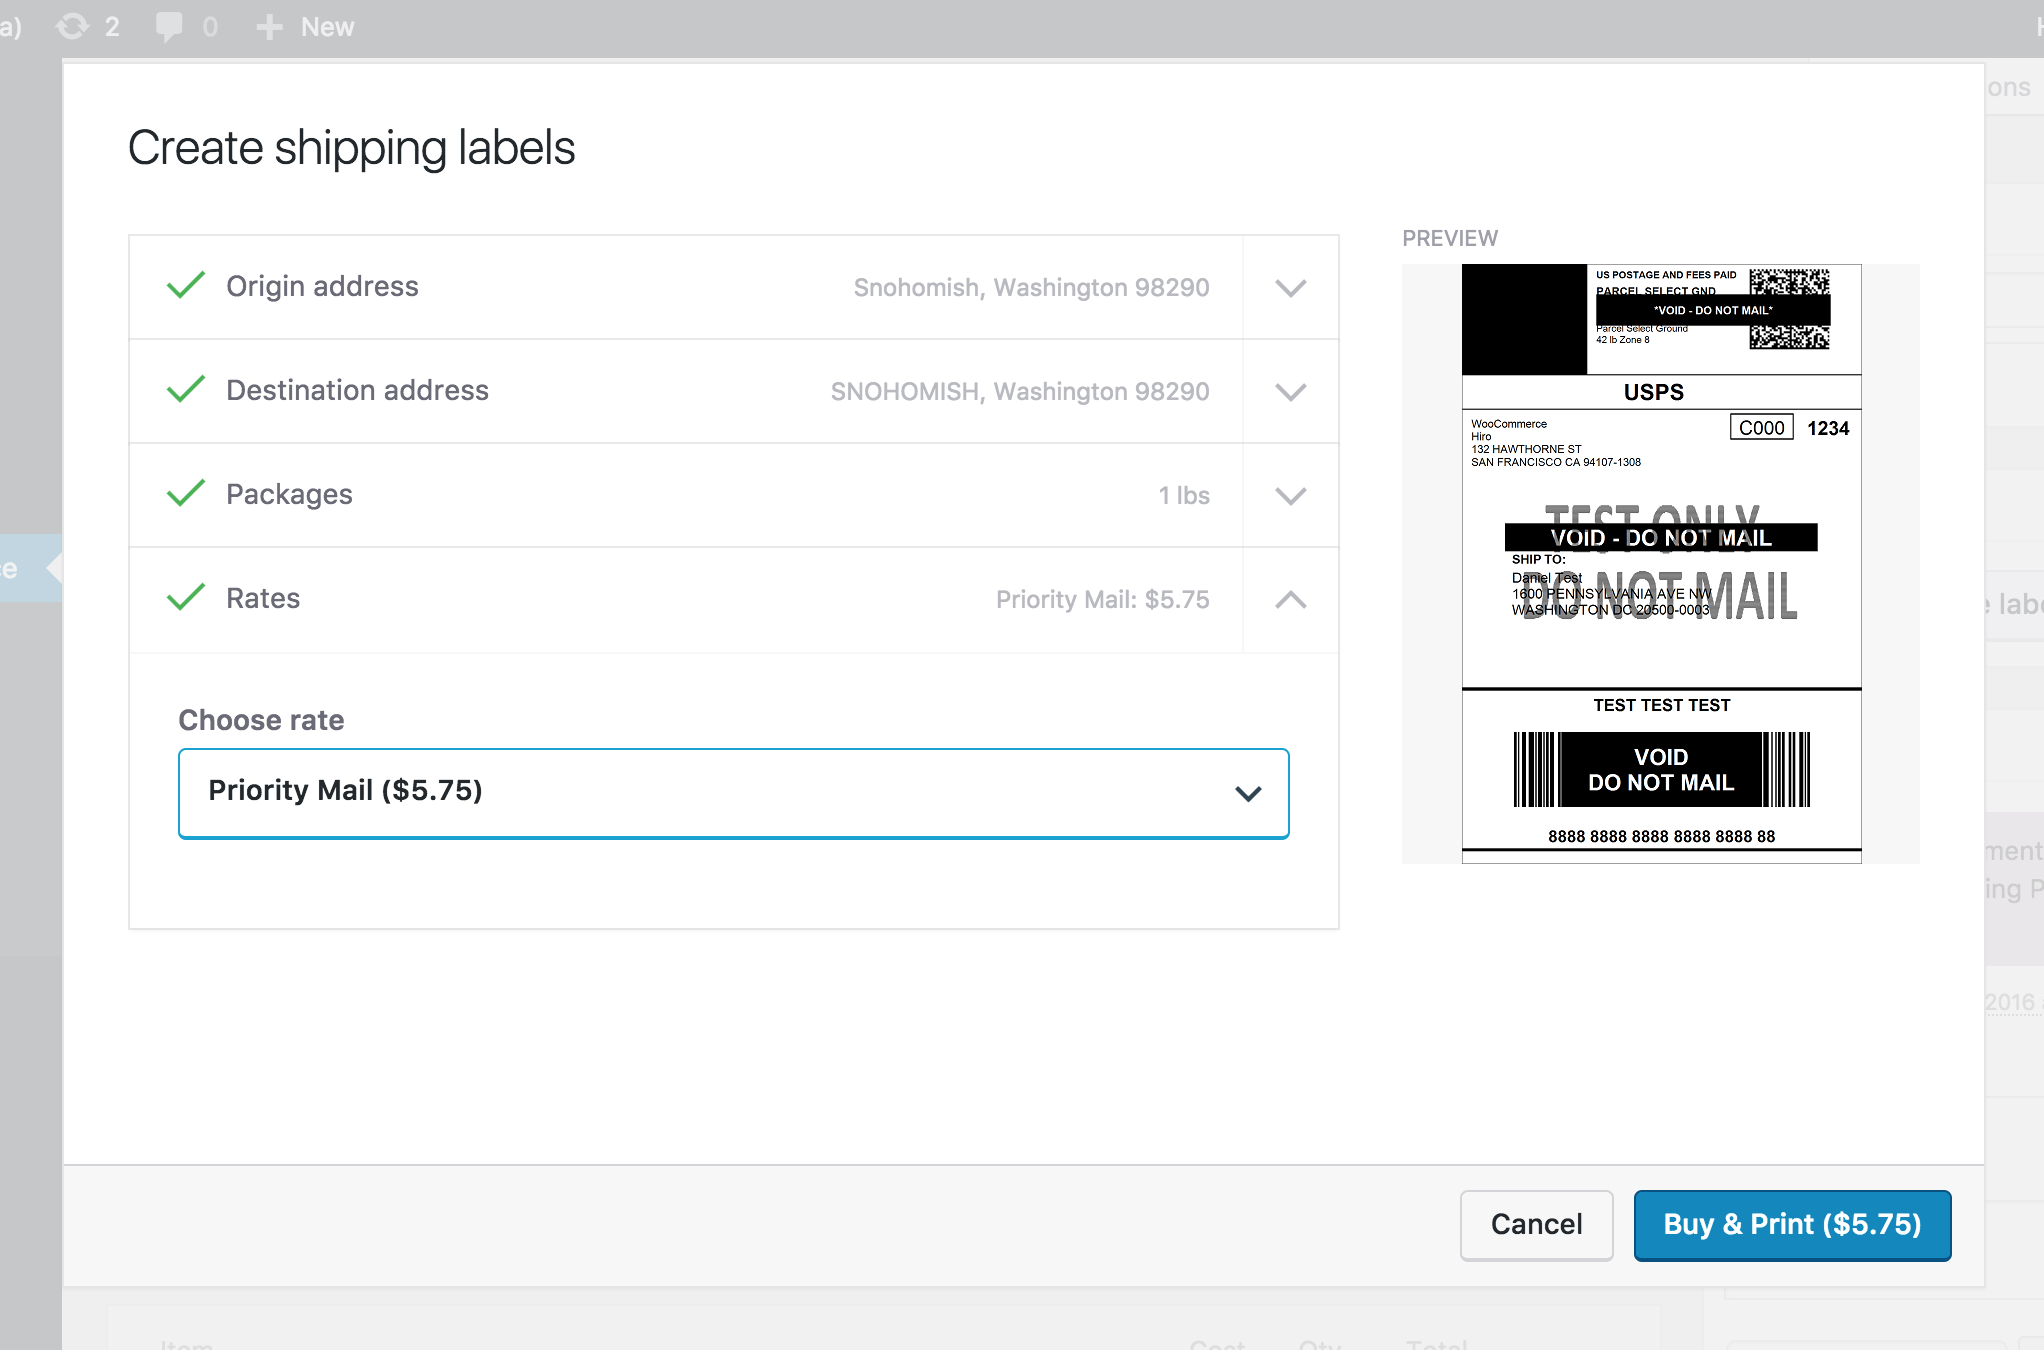The width and height of the screenshot is (2044, 1350).
Task: Select Priority Mail ($5.75) from dropdown
Action: [734, 791]
